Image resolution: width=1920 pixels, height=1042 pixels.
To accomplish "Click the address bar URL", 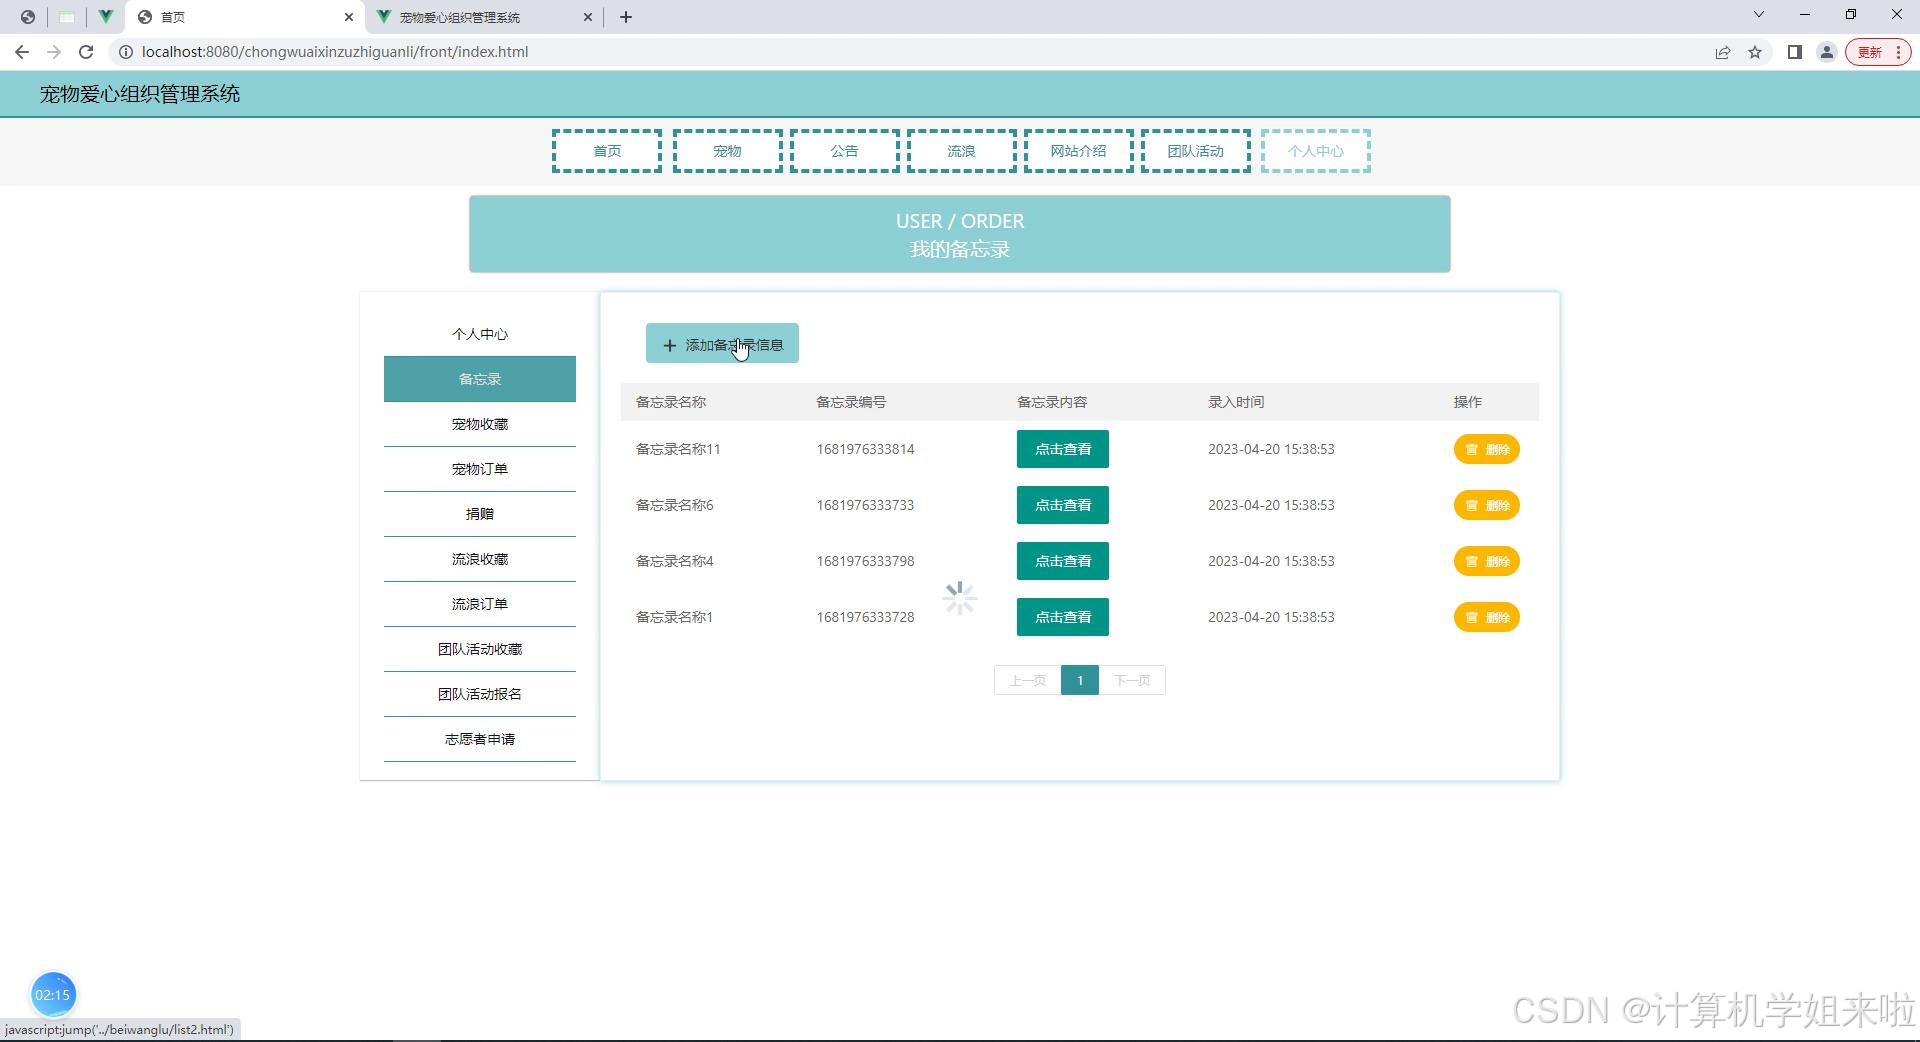I will 335,52.
